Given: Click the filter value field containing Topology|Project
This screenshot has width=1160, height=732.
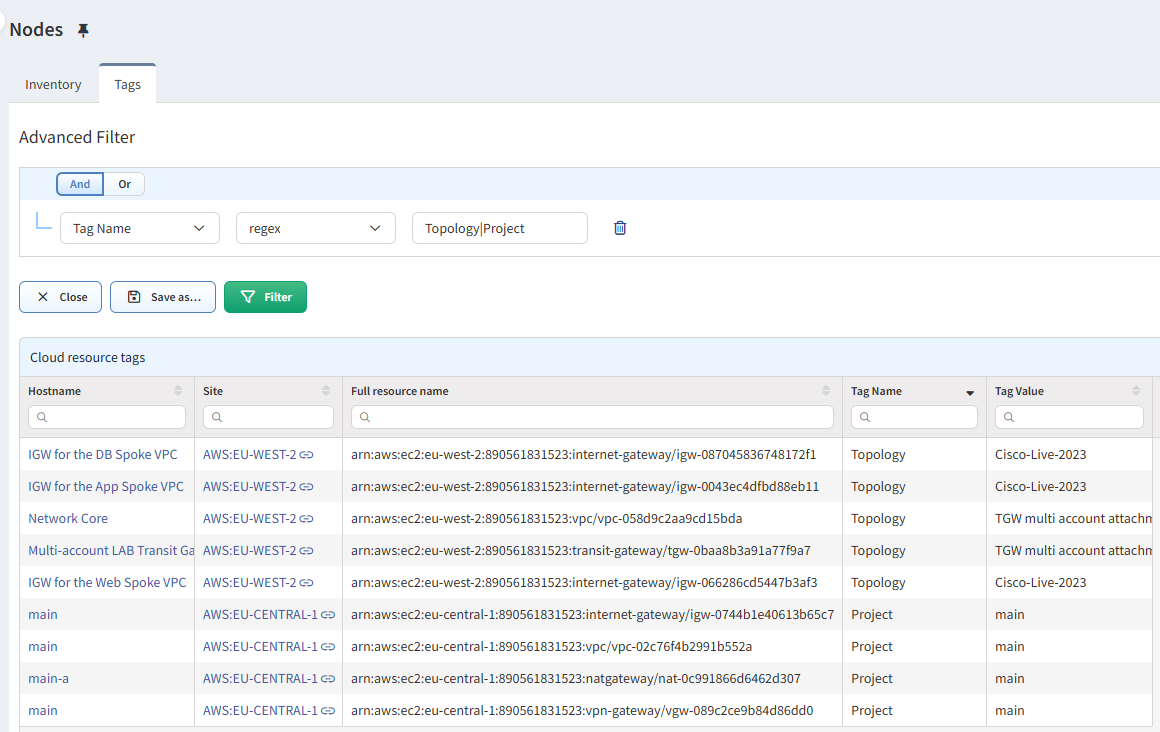Looking at the screenshot, I should pyautogui.click(x=499, y=228).
